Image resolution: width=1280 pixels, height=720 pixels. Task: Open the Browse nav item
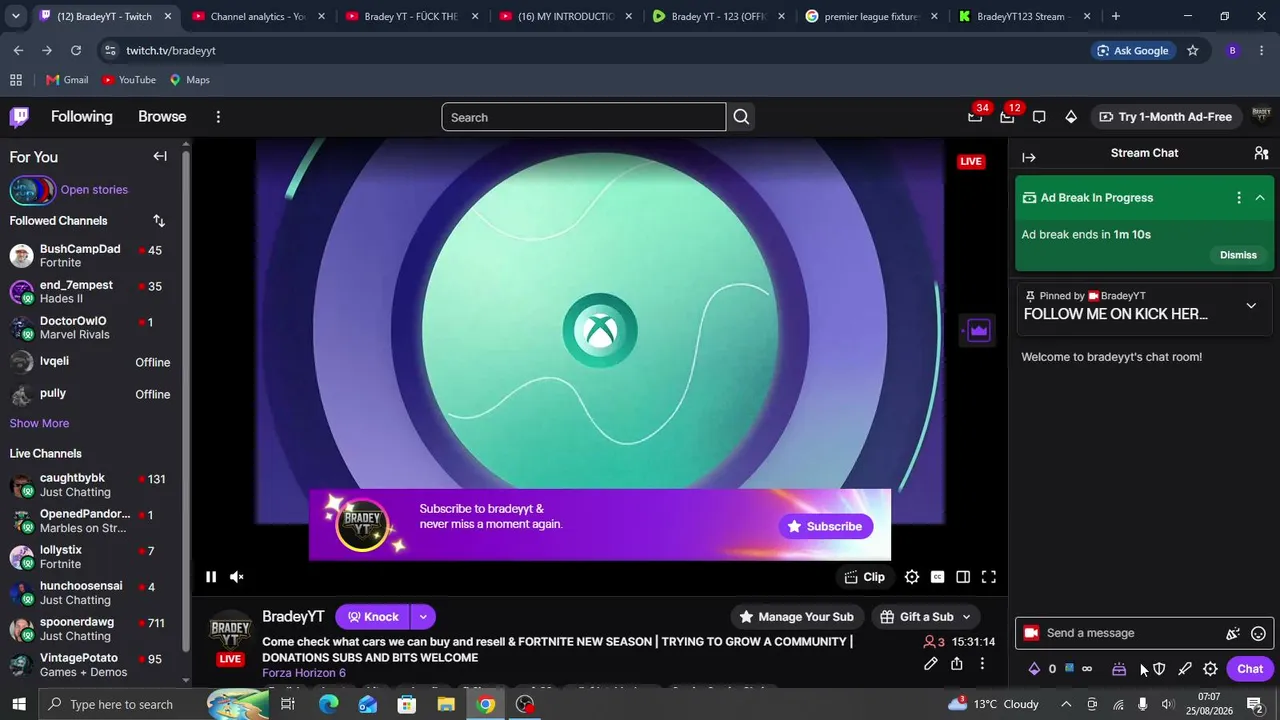162,117
